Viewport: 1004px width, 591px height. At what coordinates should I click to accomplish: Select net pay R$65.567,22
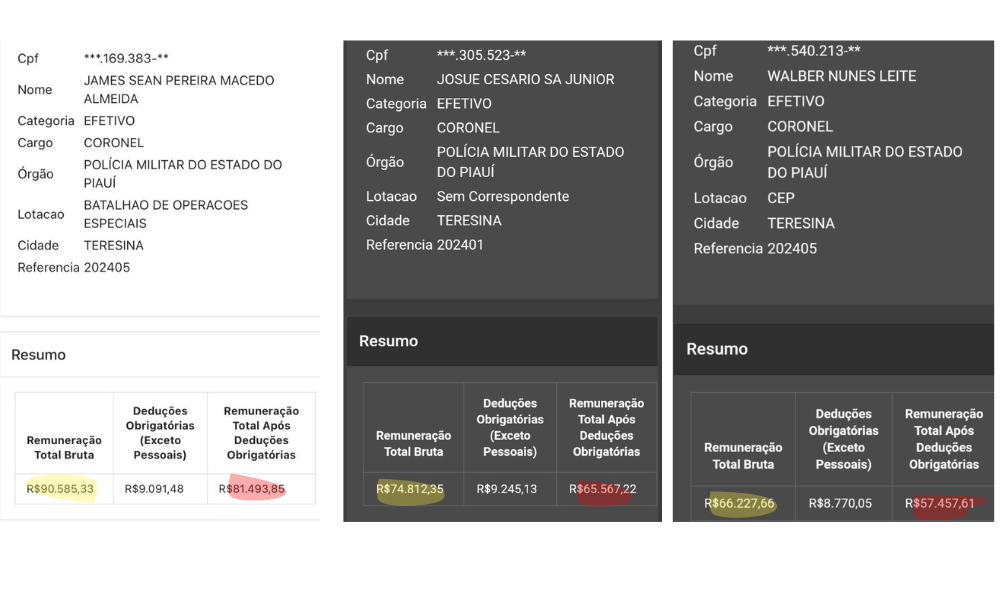coord(603,489)
